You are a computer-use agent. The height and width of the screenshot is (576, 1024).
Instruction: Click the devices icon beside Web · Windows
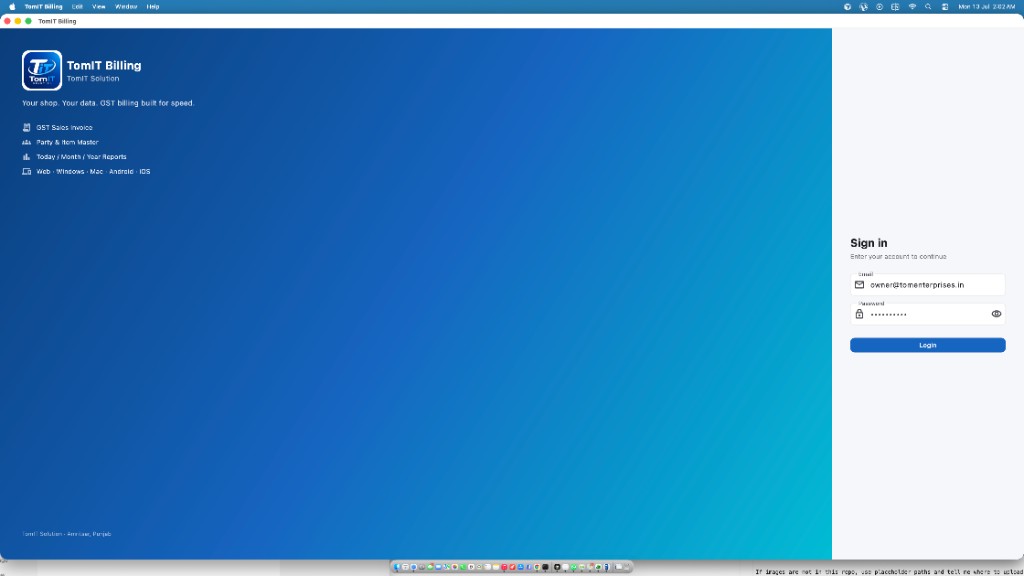coord(26,172)
